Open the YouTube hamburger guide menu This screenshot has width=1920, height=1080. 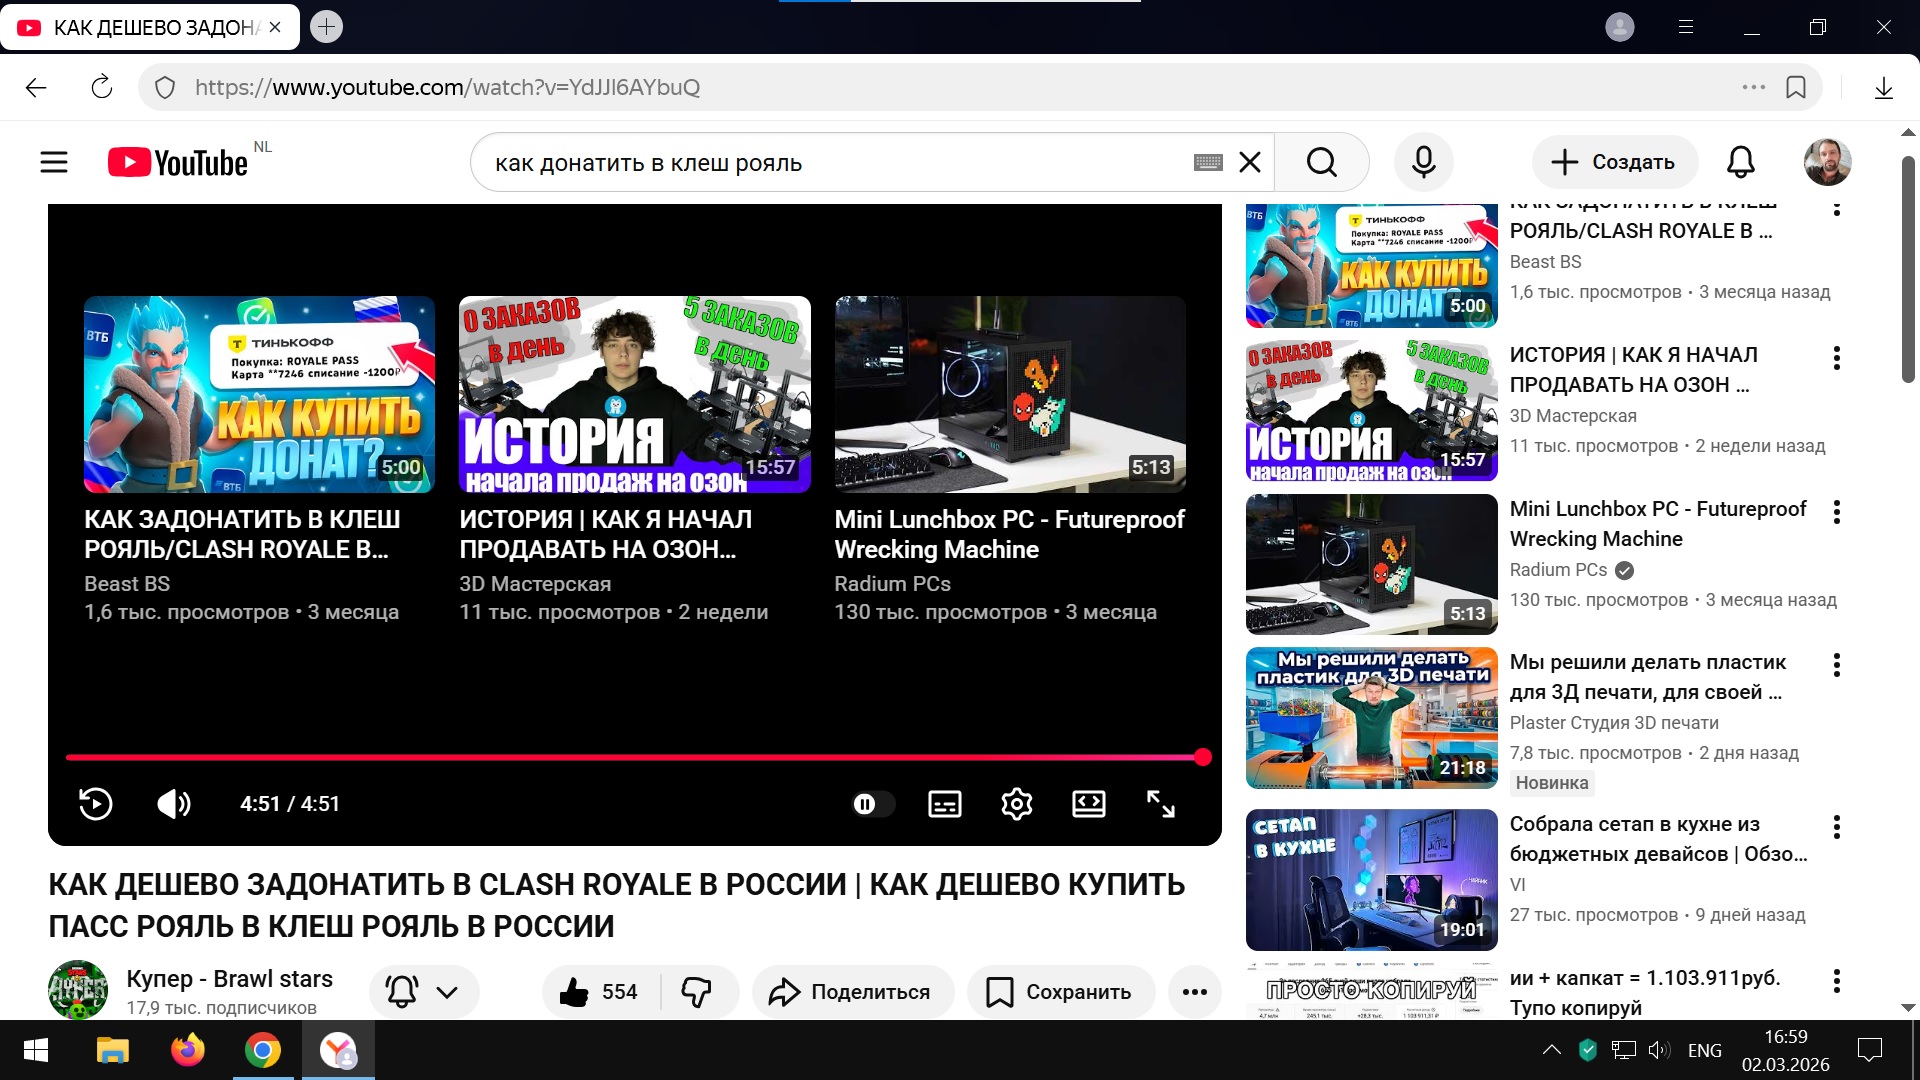point(54,162)
